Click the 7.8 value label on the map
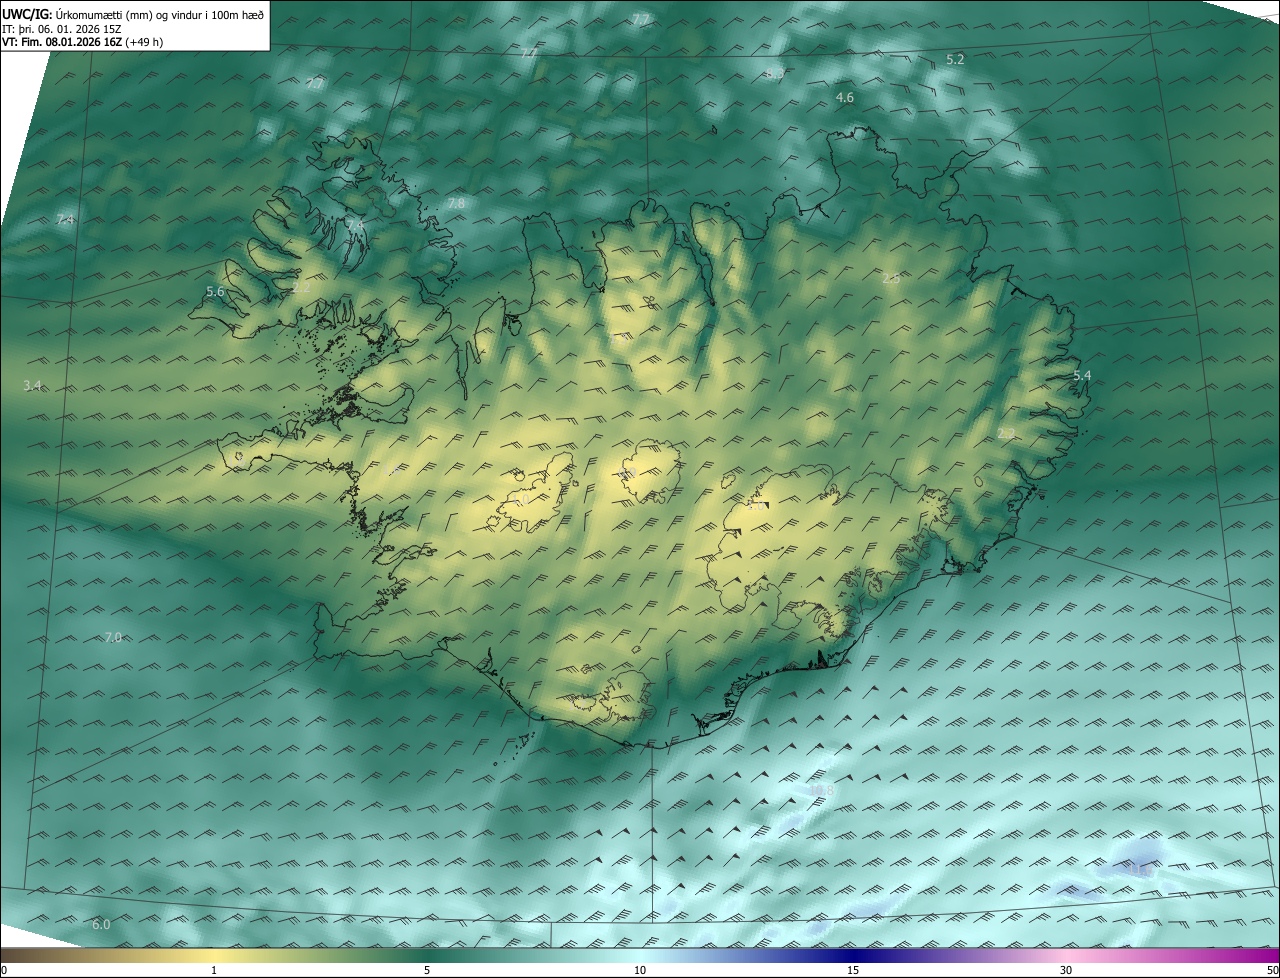This screenshot has height=978, width=1280. pos(456,204)
